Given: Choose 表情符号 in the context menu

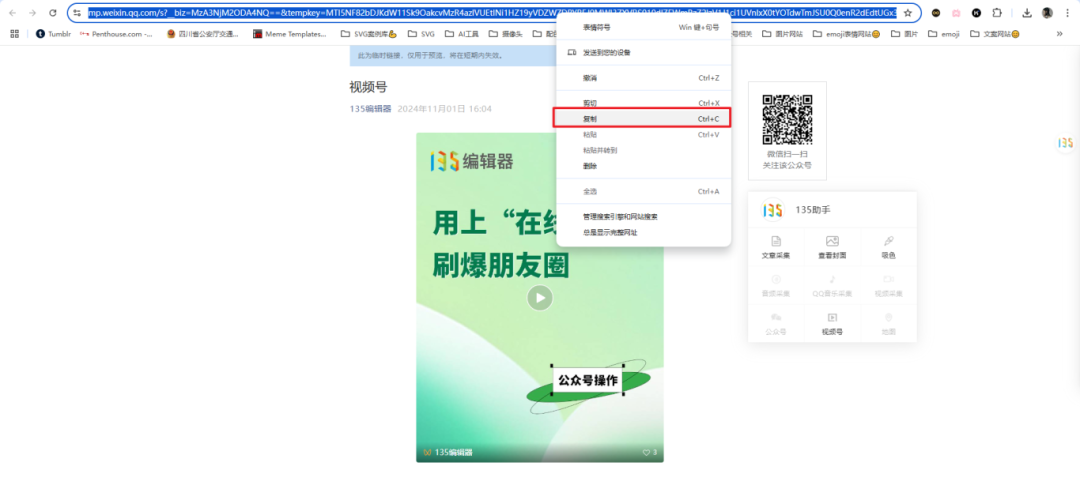Looking at the screenshot, I should [643, 27].
